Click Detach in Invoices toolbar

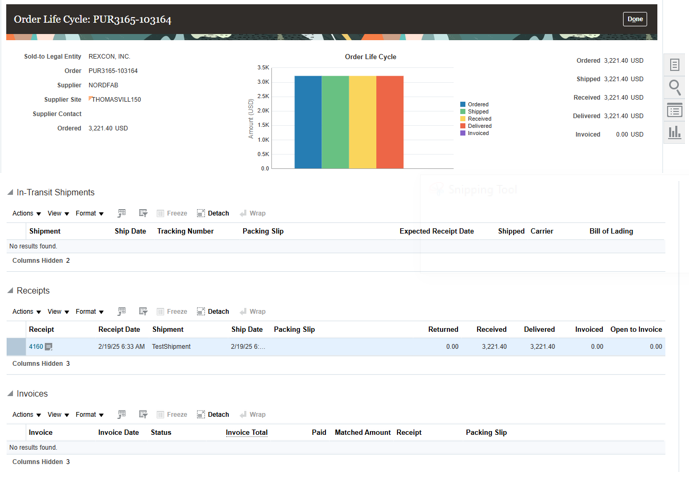tap(213, 415)
